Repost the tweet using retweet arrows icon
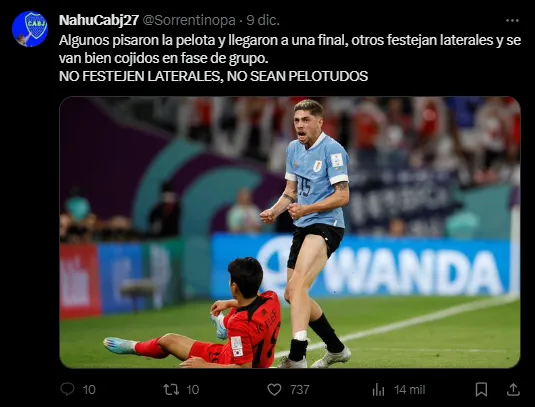The image size is (535, 407). pyautogui.click(x=171, y=389)
